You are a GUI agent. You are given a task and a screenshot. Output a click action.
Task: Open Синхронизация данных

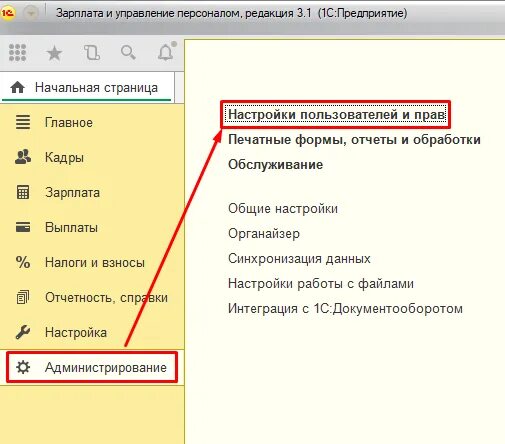point(299,259)
